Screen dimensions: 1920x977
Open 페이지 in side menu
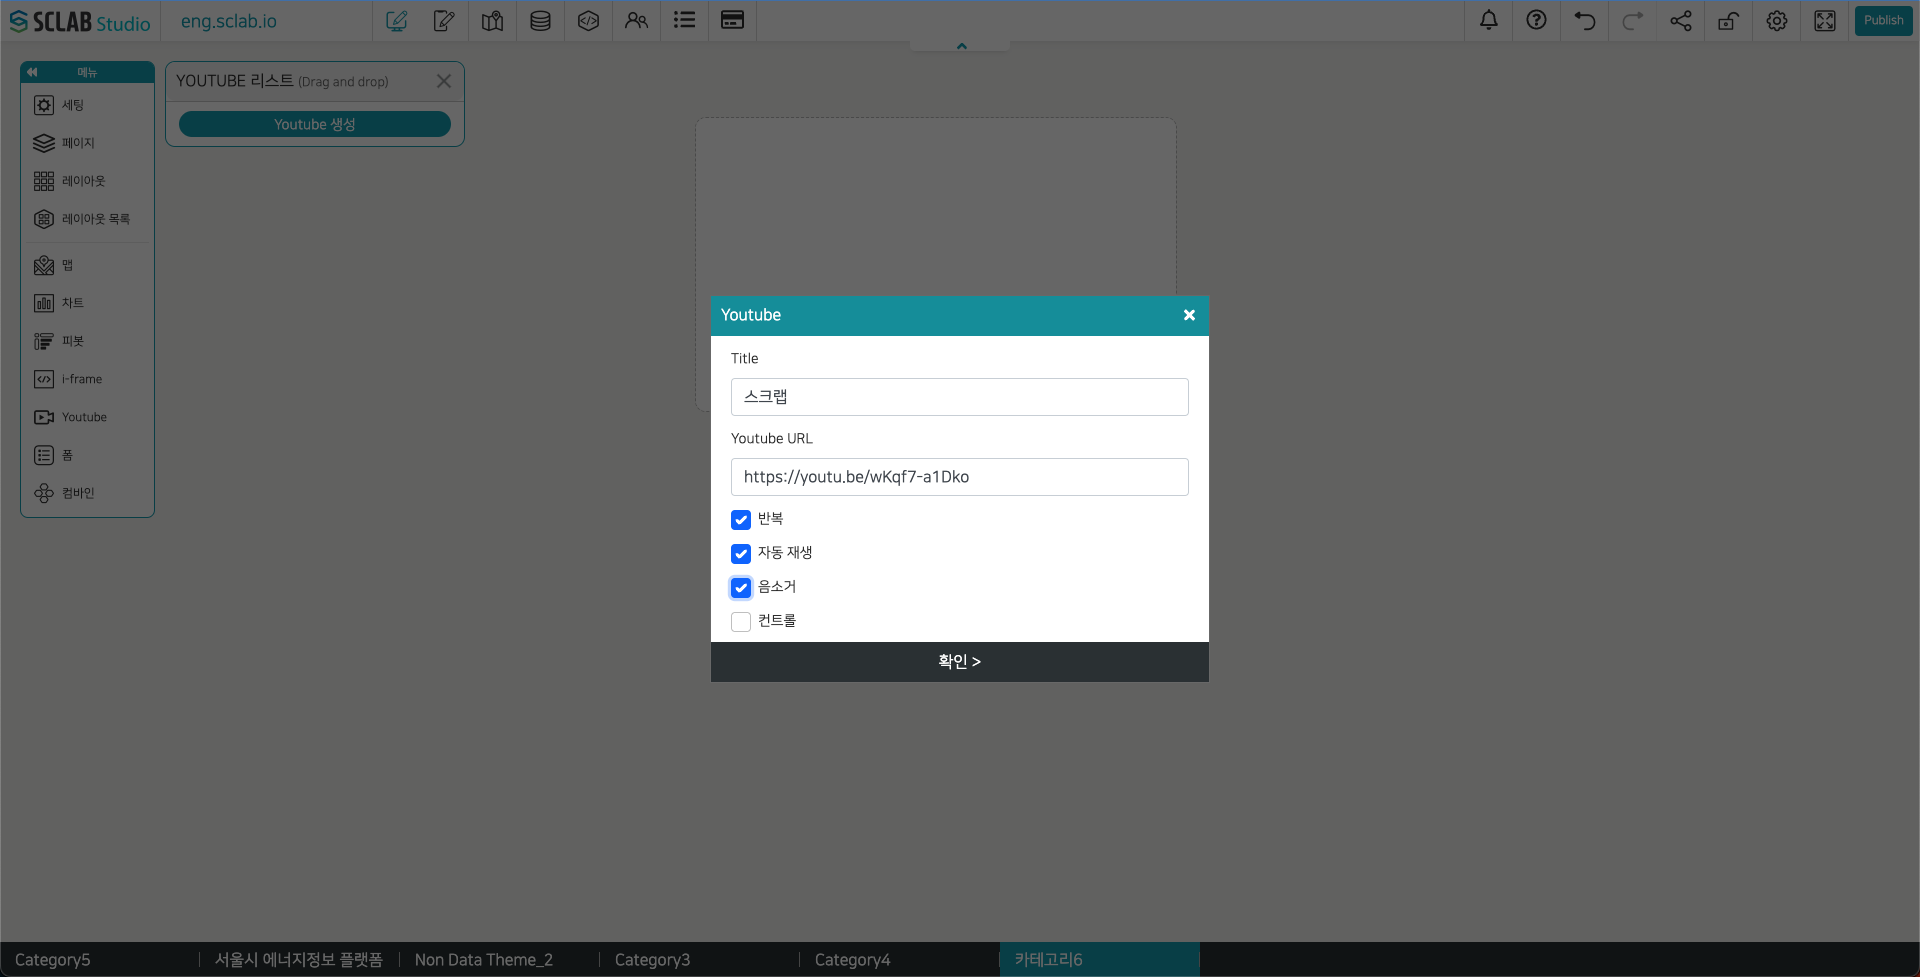(x=87, y=143)
